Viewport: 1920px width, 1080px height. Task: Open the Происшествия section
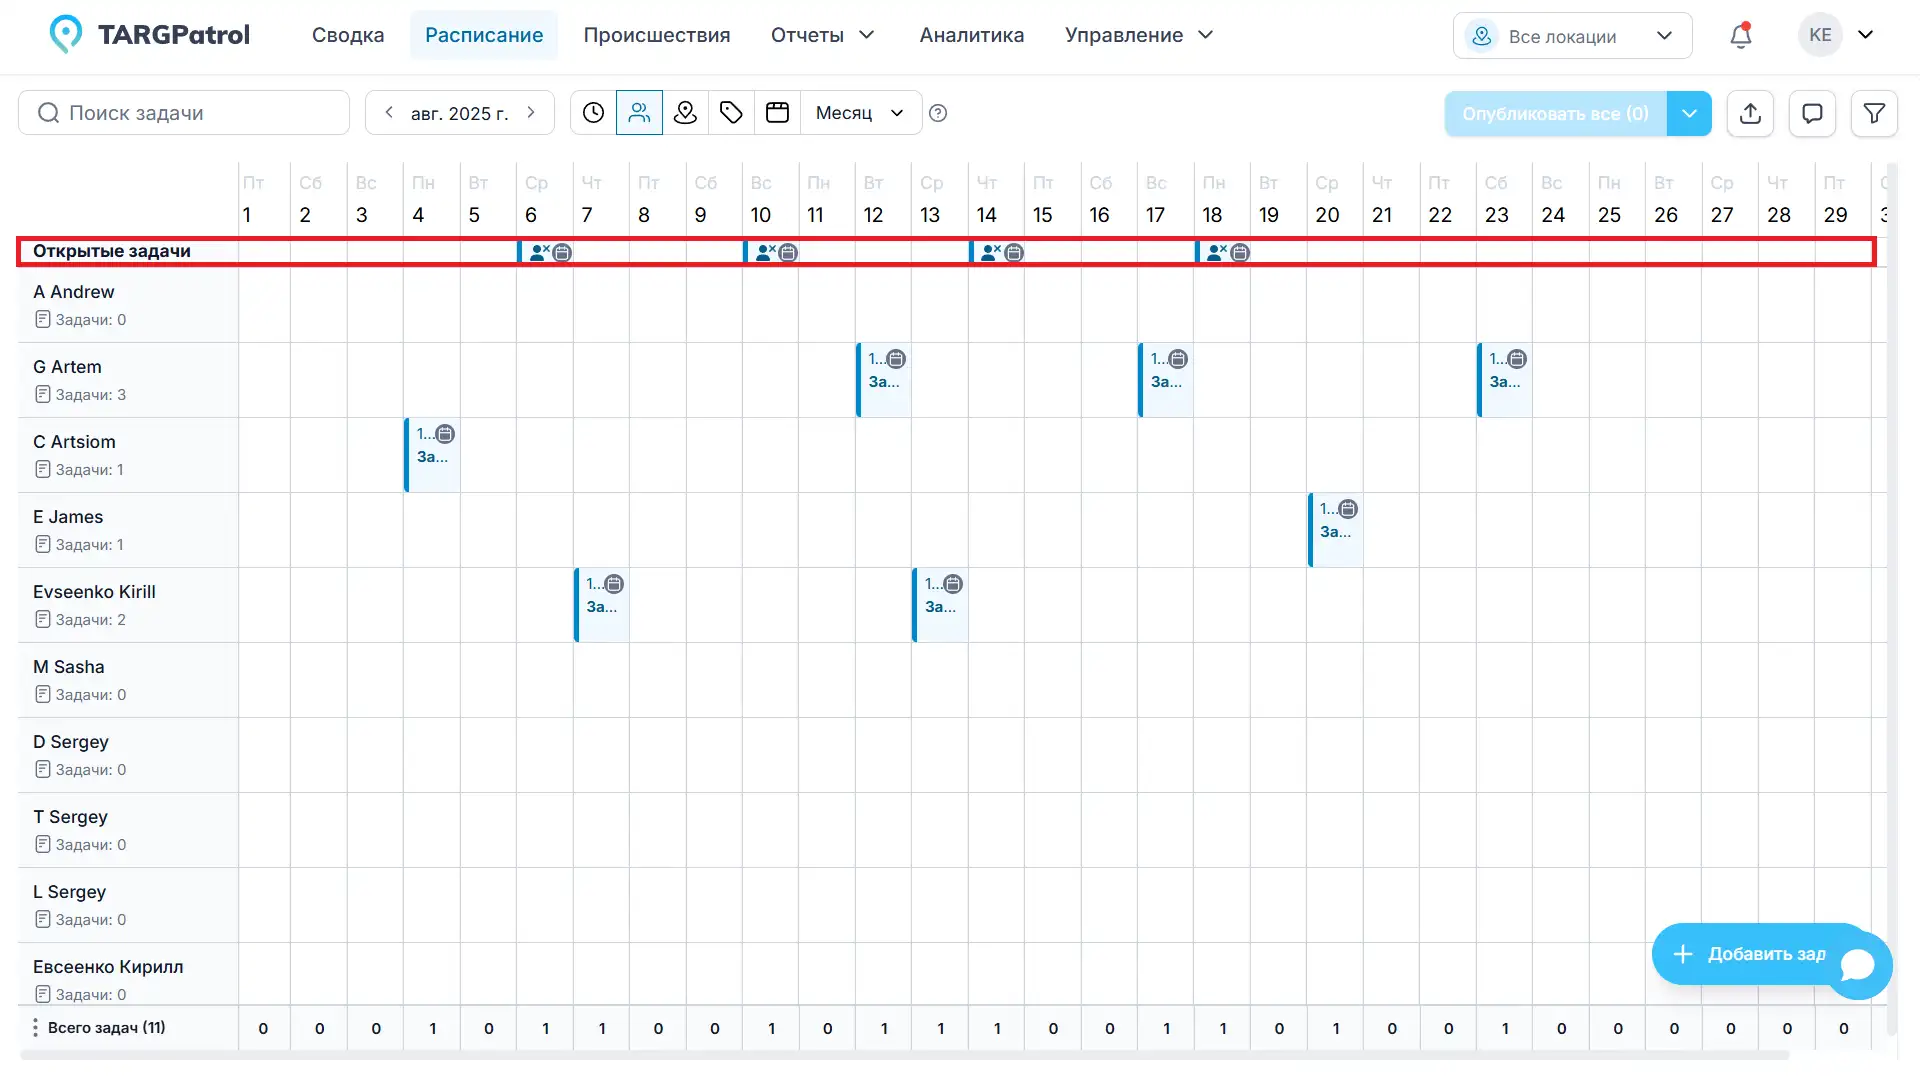(657, 34)
